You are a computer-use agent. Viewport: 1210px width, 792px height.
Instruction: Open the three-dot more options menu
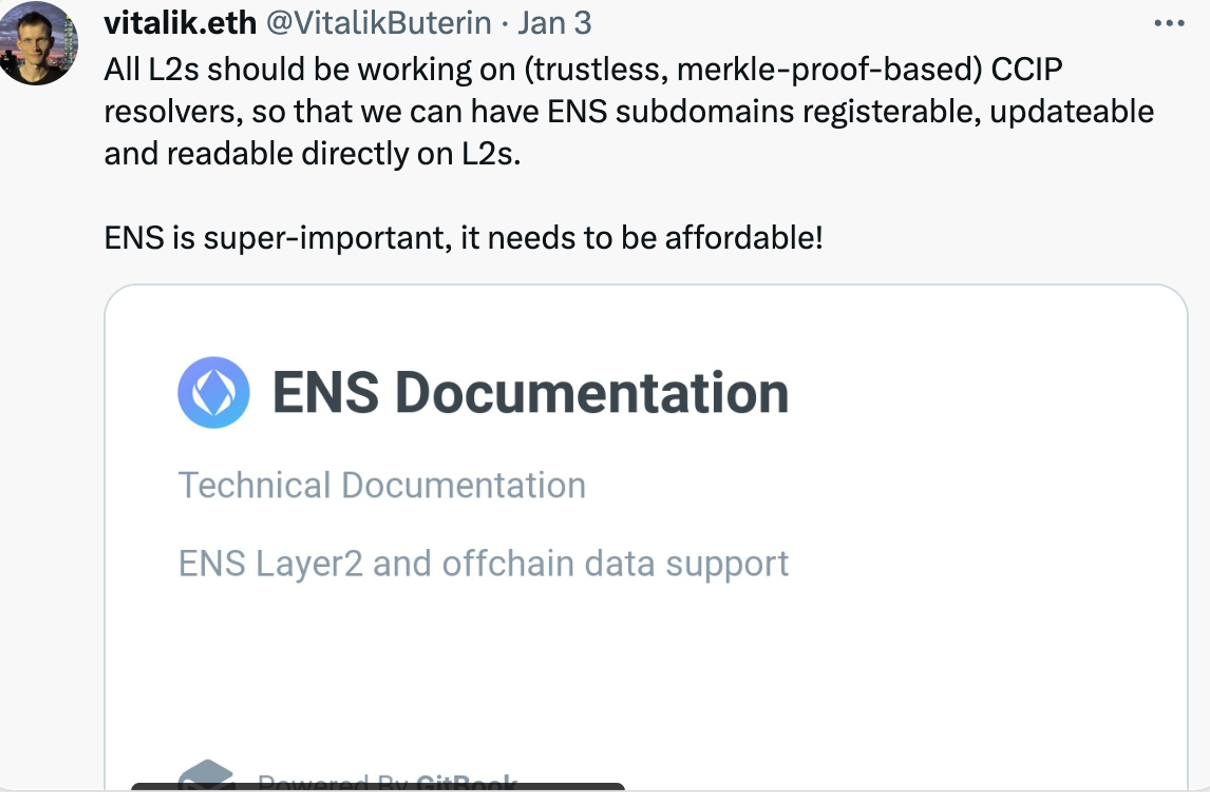1168,23
